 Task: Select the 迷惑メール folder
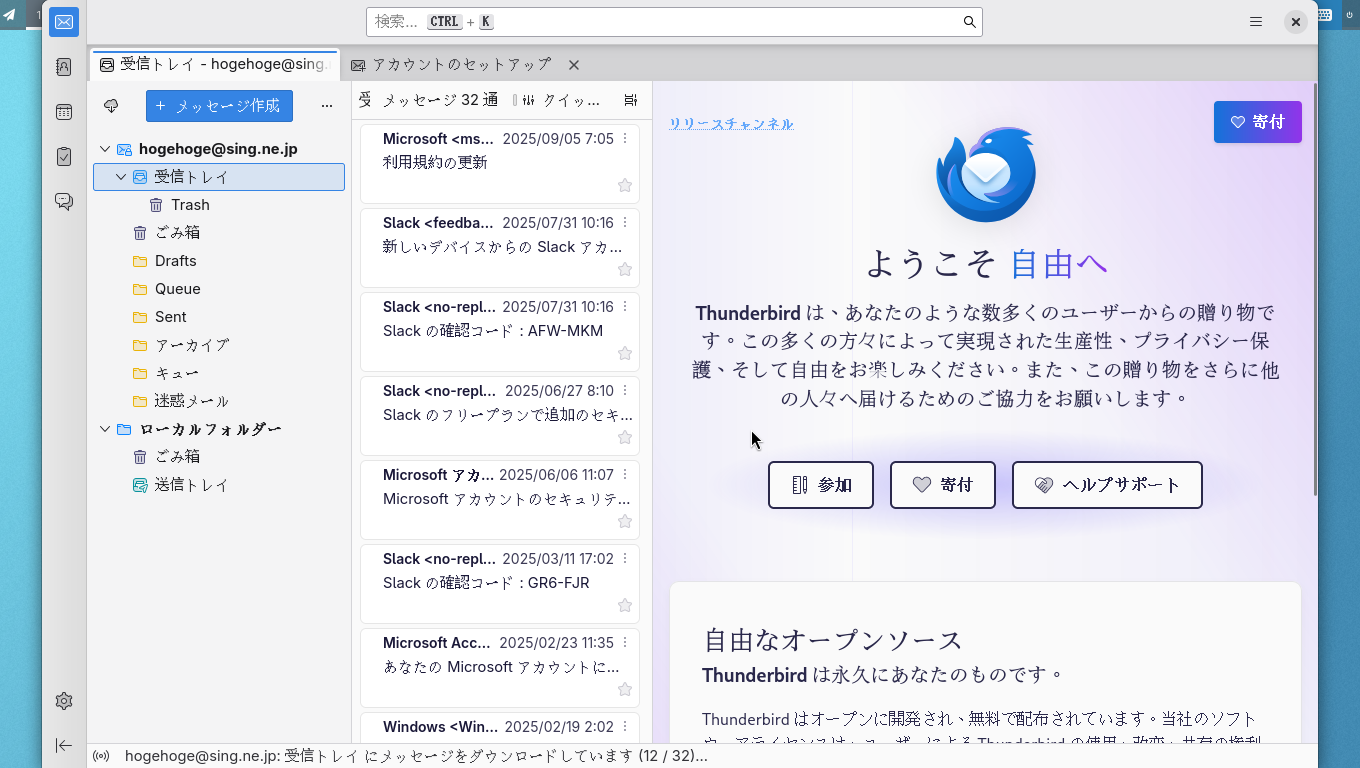[219, 401]
